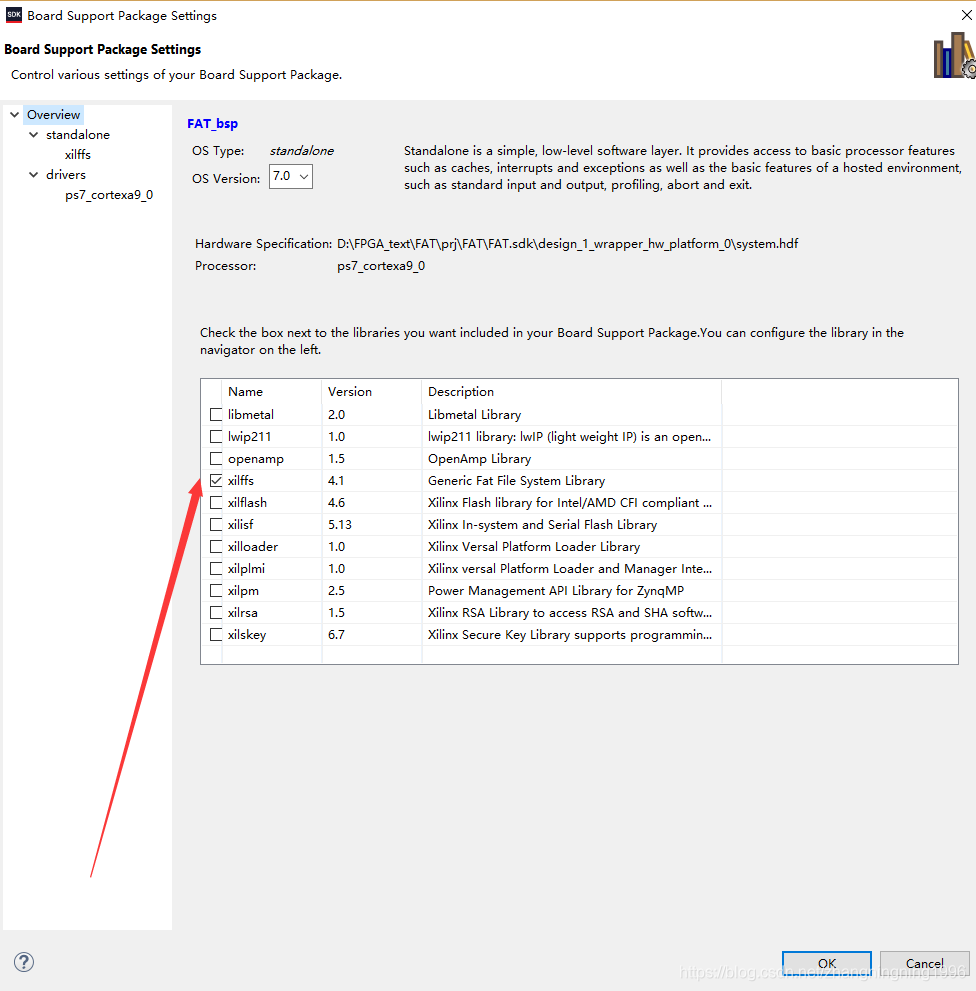This screenshot has width=976, height=991.
Task: Select Overview in the navigator tree
Action: click(x=54, y=114)
